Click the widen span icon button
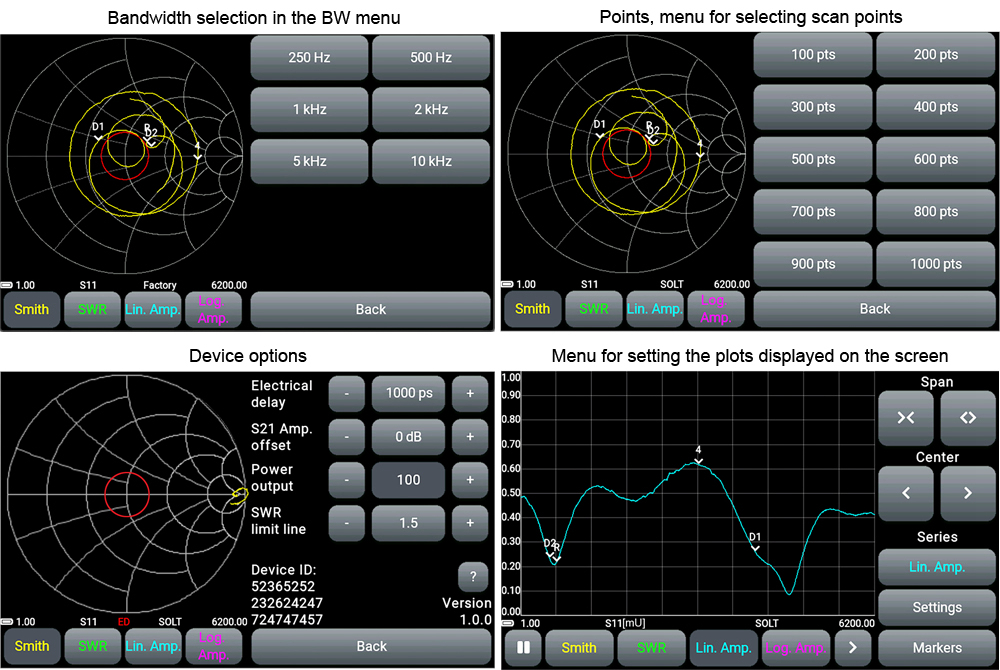This screenshot has width=1000, height=670. 967,418
